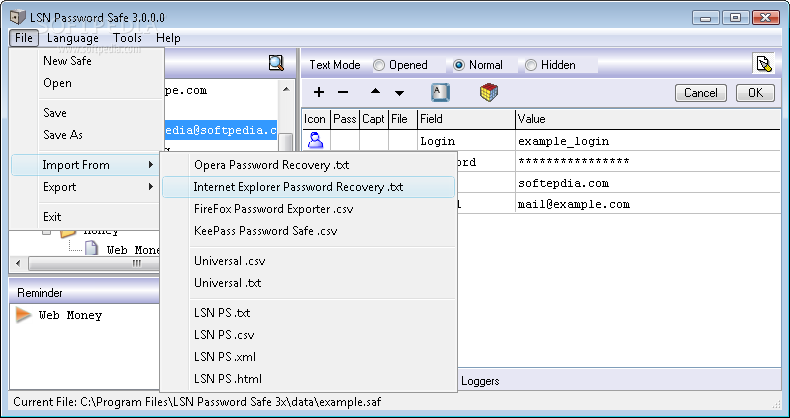Click the mail@example.com value cell
Screen dimensions: 790x418
[647, 204]
